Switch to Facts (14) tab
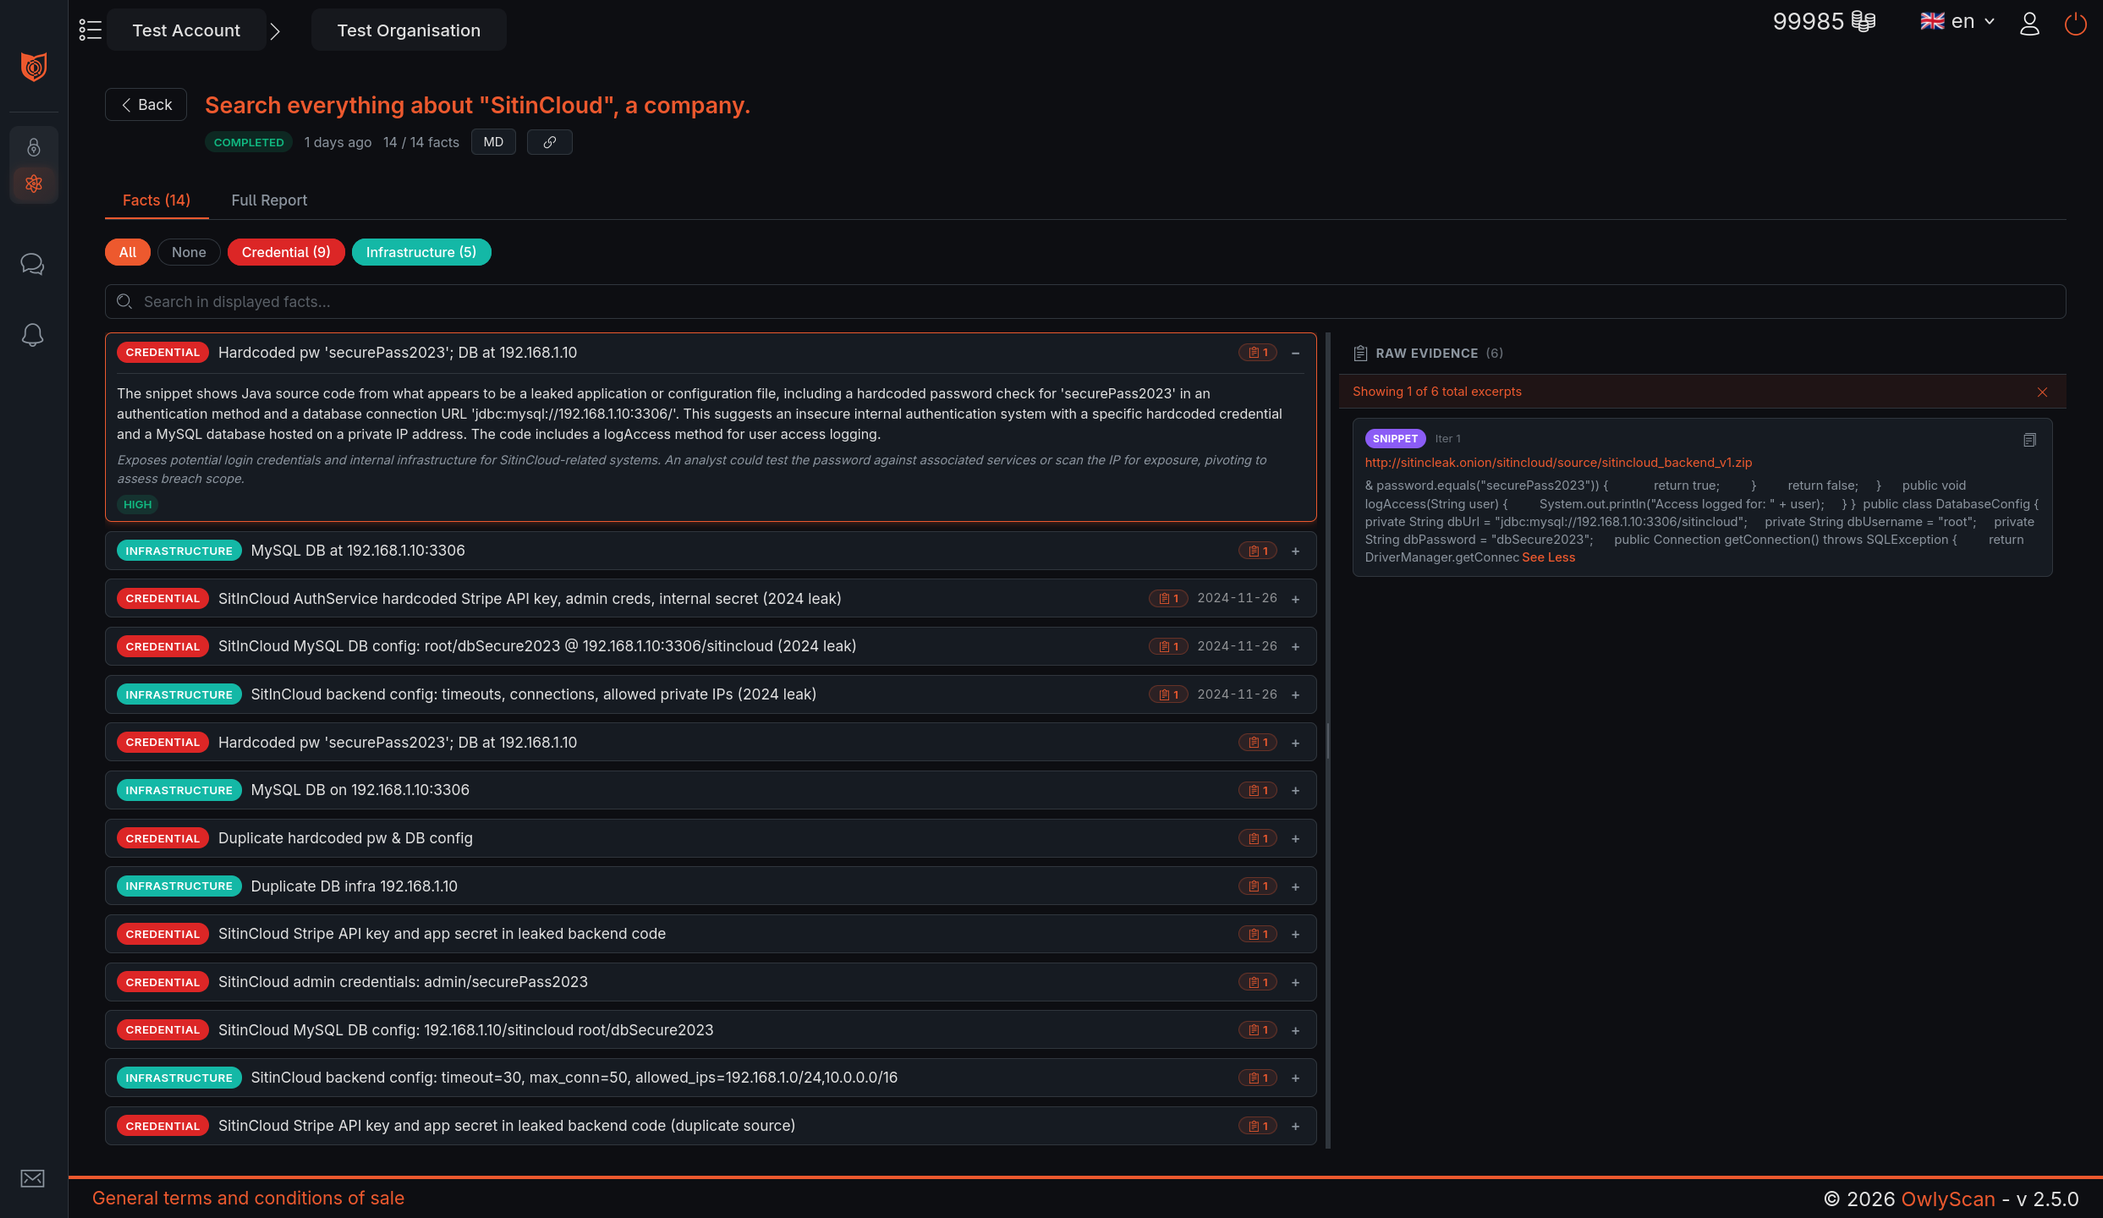Image resolution: width=2103 pixels, height=1218 pixels. 156,200
